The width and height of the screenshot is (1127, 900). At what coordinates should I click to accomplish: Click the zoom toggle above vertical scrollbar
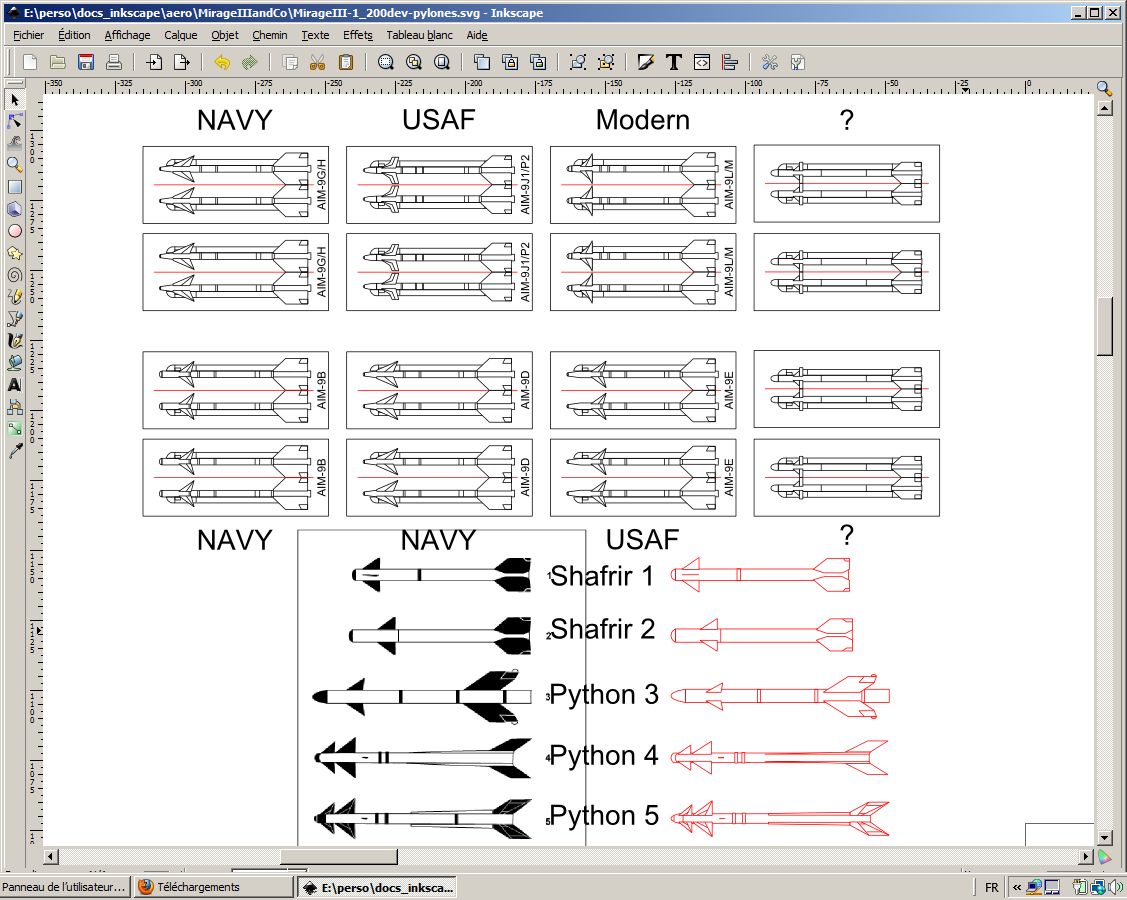1104,88
